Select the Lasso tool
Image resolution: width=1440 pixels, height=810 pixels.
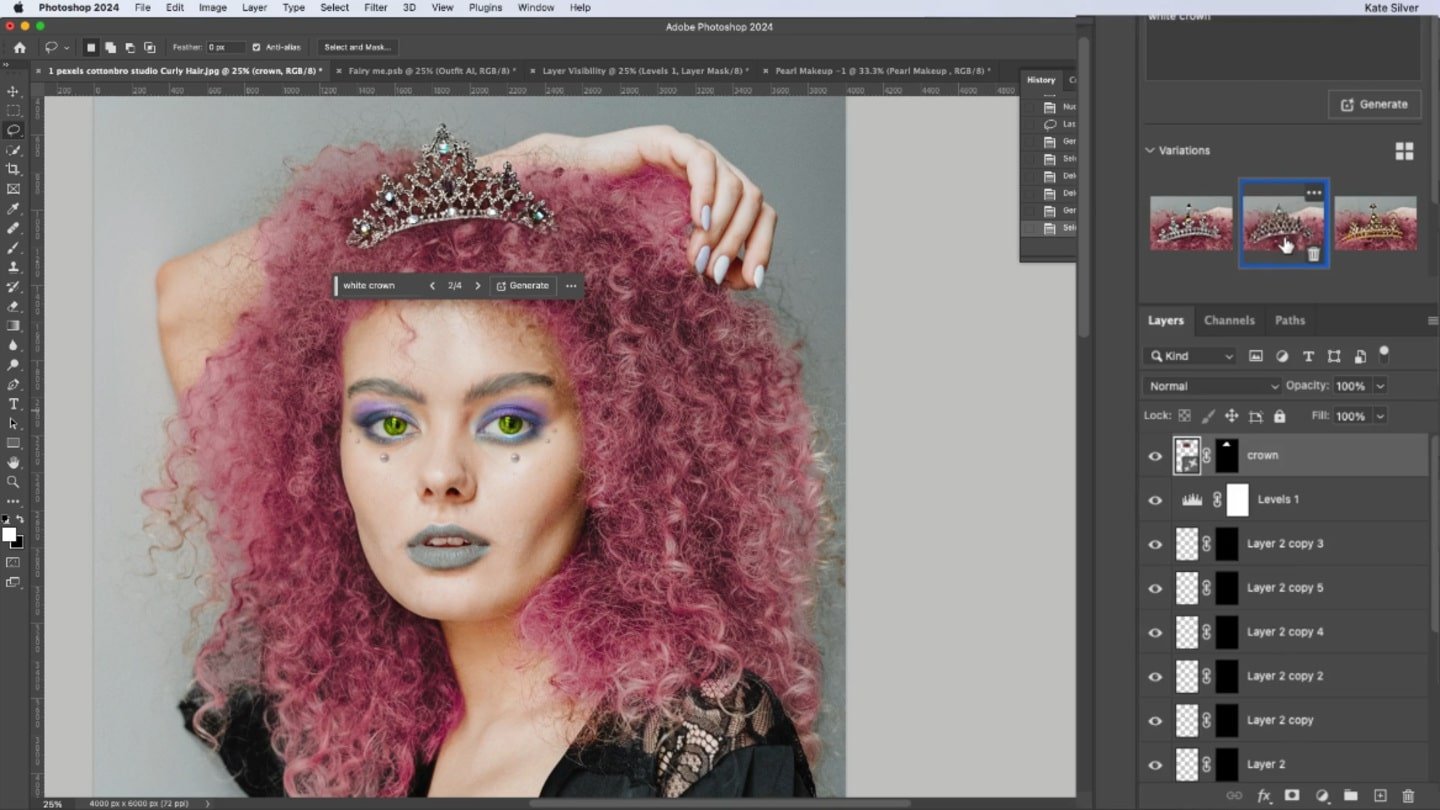pyautogui.click(x=14, y=130)
